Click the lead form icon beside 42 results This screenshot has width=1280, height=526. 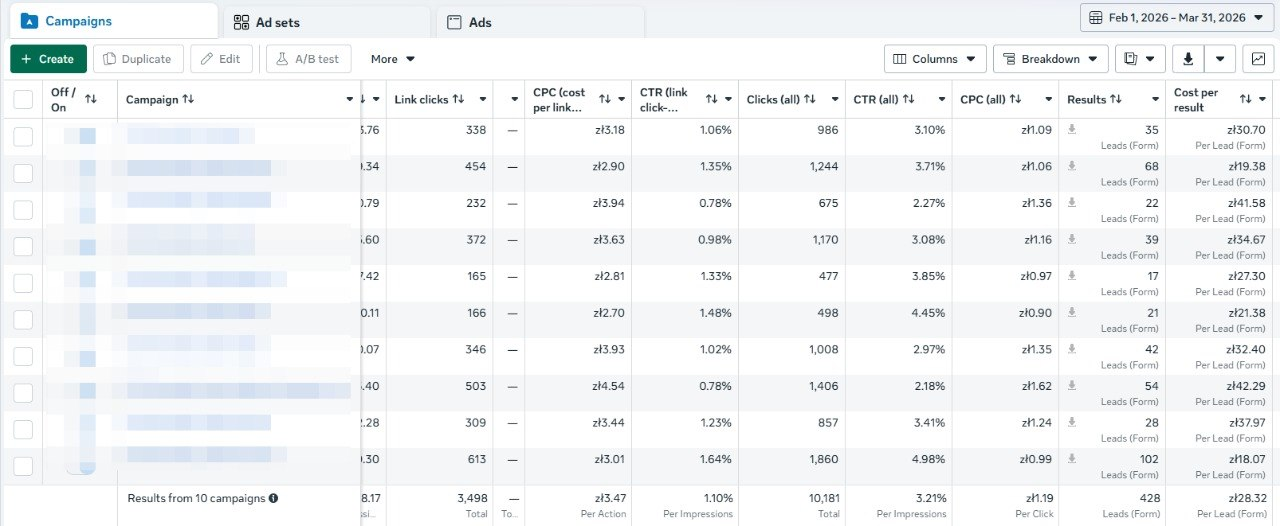point(1072,349)
